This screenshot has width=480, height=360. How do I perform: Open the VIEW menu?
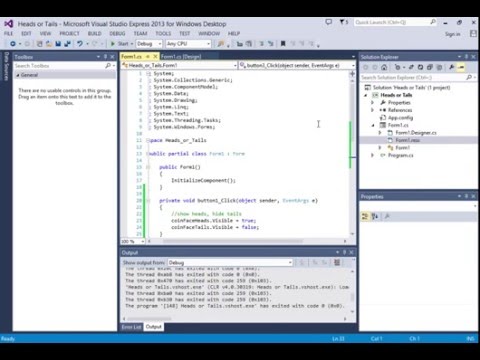(x=46, y=33)
